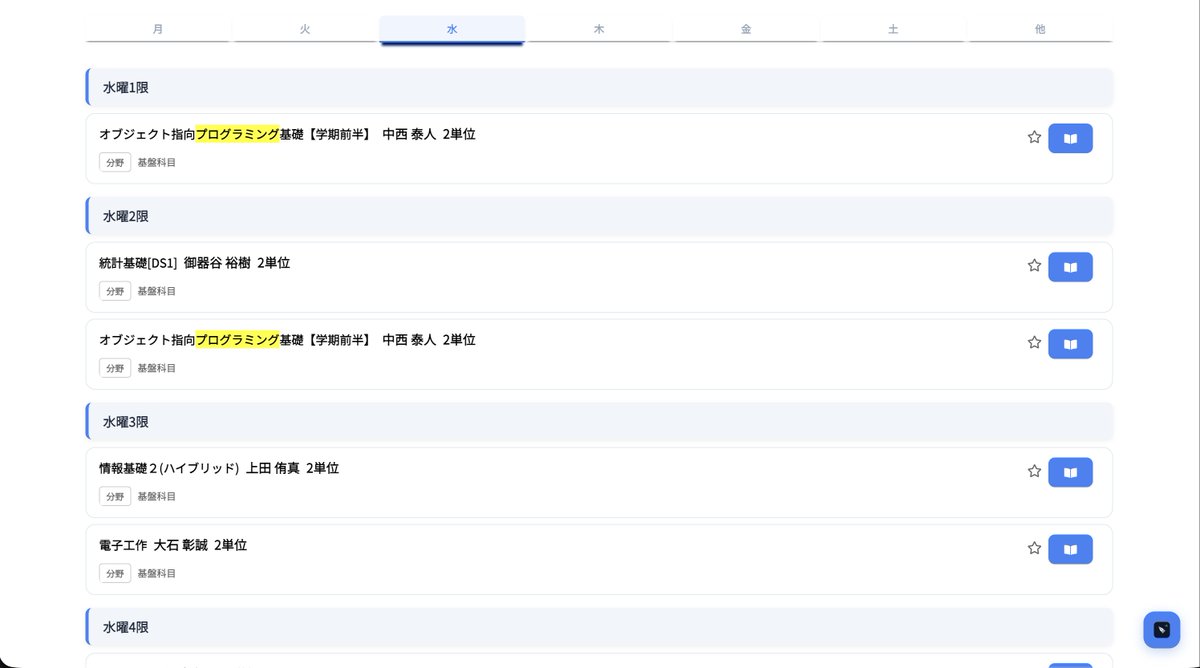Click the floating dark icon button at bottom right
This screenshot has height=668, width=1200.
1162,630
